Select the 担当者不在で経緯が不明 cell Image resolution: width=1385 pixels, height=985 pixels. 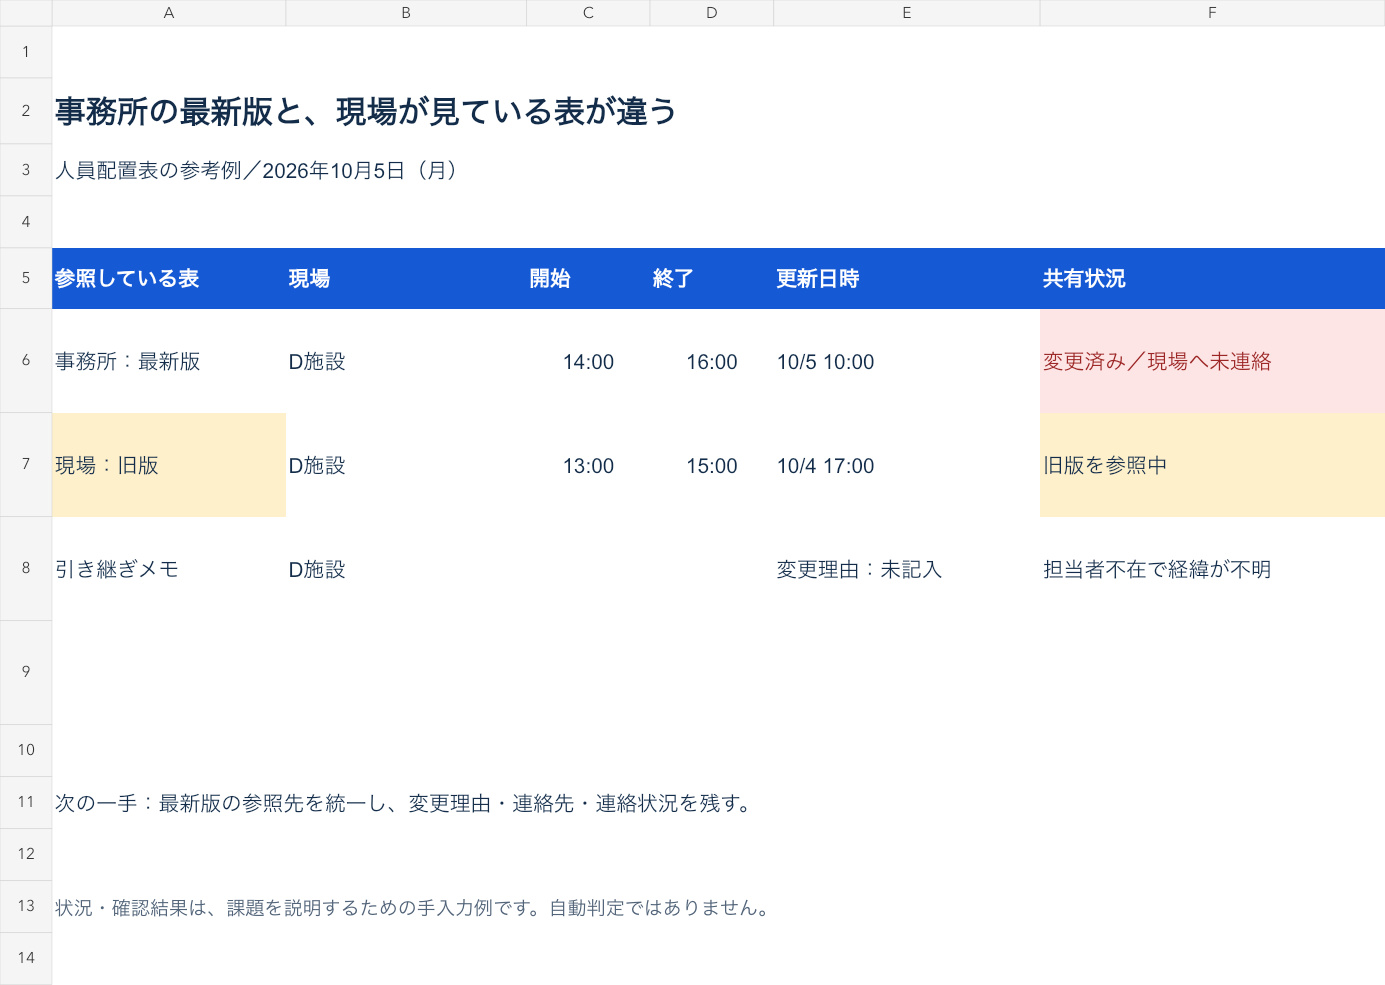[x=1212, y=569]
